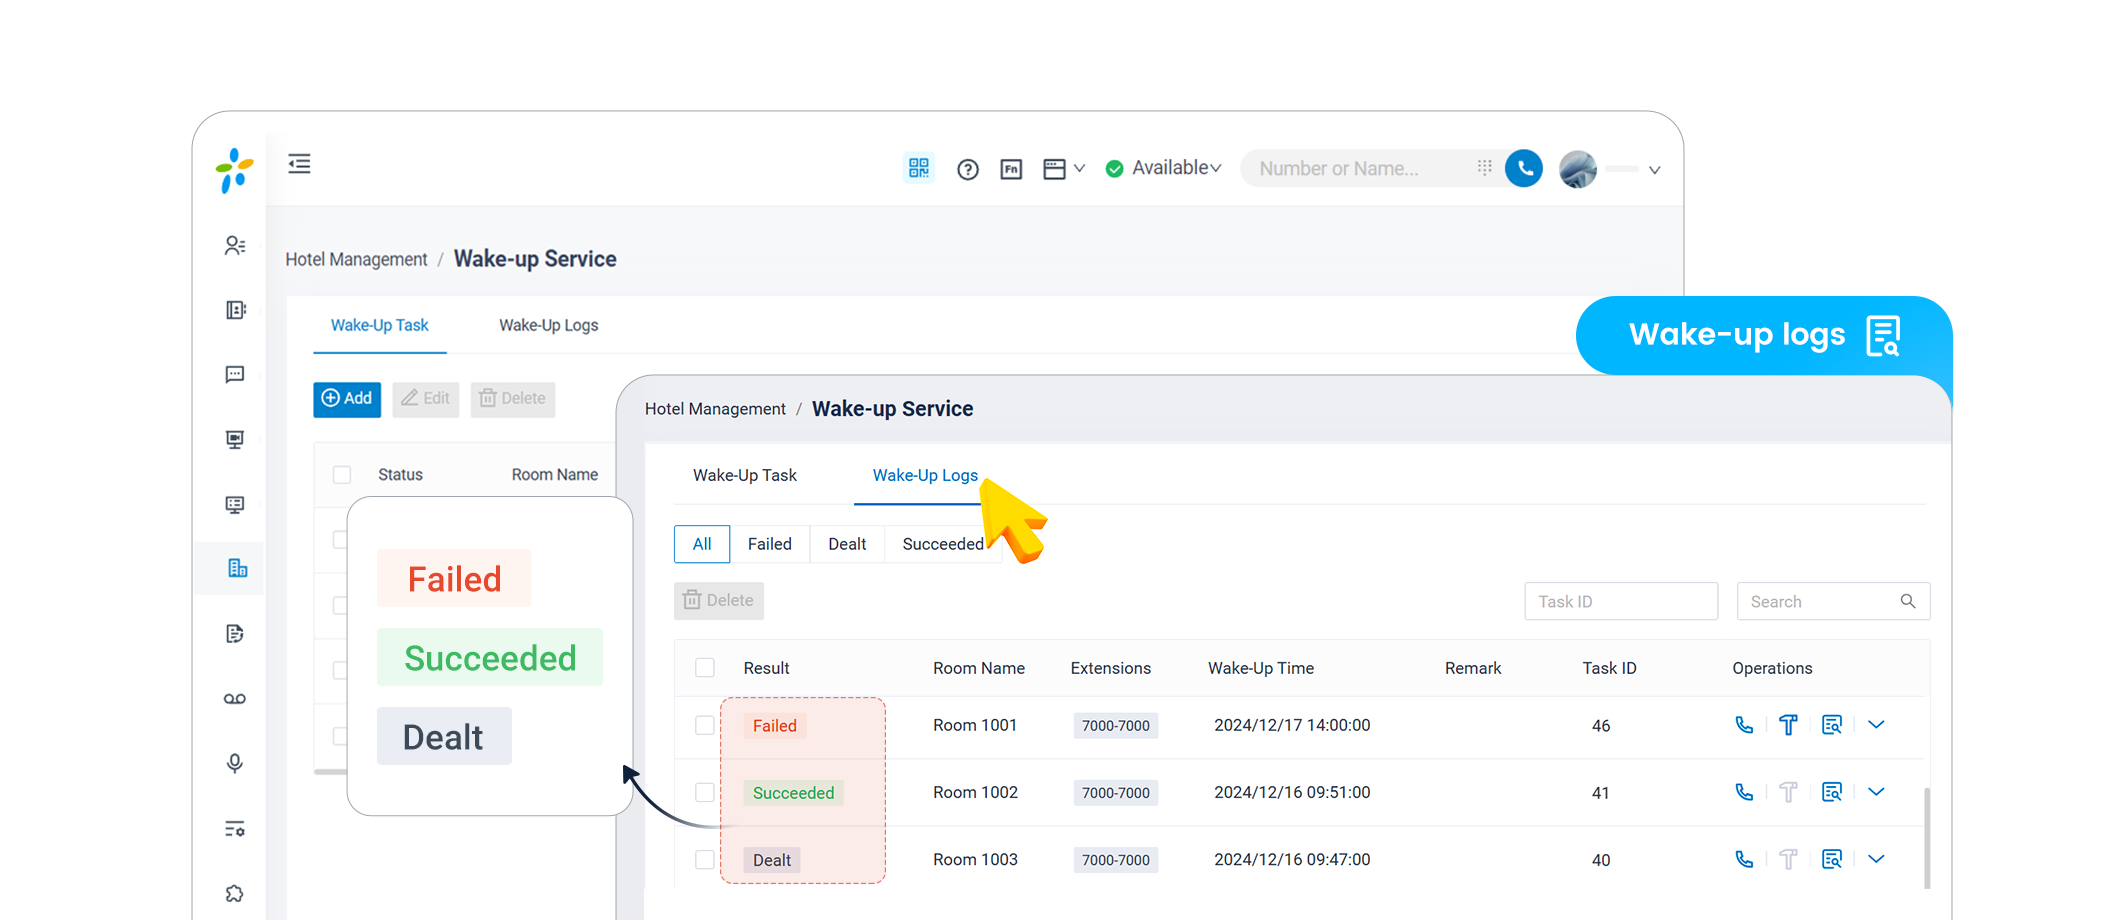Click the 7000-7000 extension for Room 1001
This screenshot has width=2127, height=920.
tap(1116, 726)
